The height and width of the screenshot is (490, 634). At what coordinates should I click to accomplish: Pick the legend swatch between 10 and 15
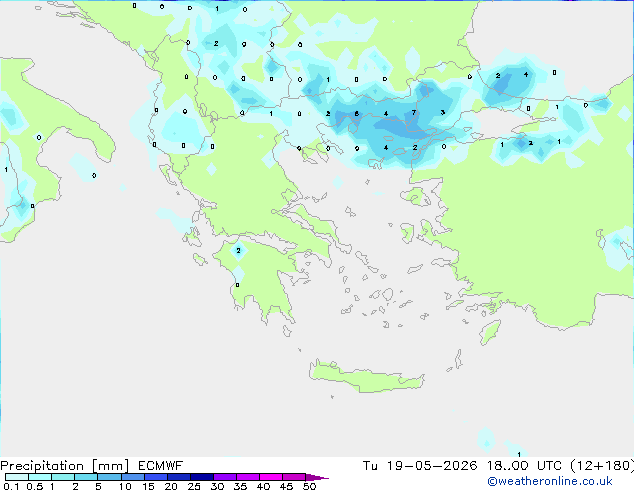pos(133,477)
